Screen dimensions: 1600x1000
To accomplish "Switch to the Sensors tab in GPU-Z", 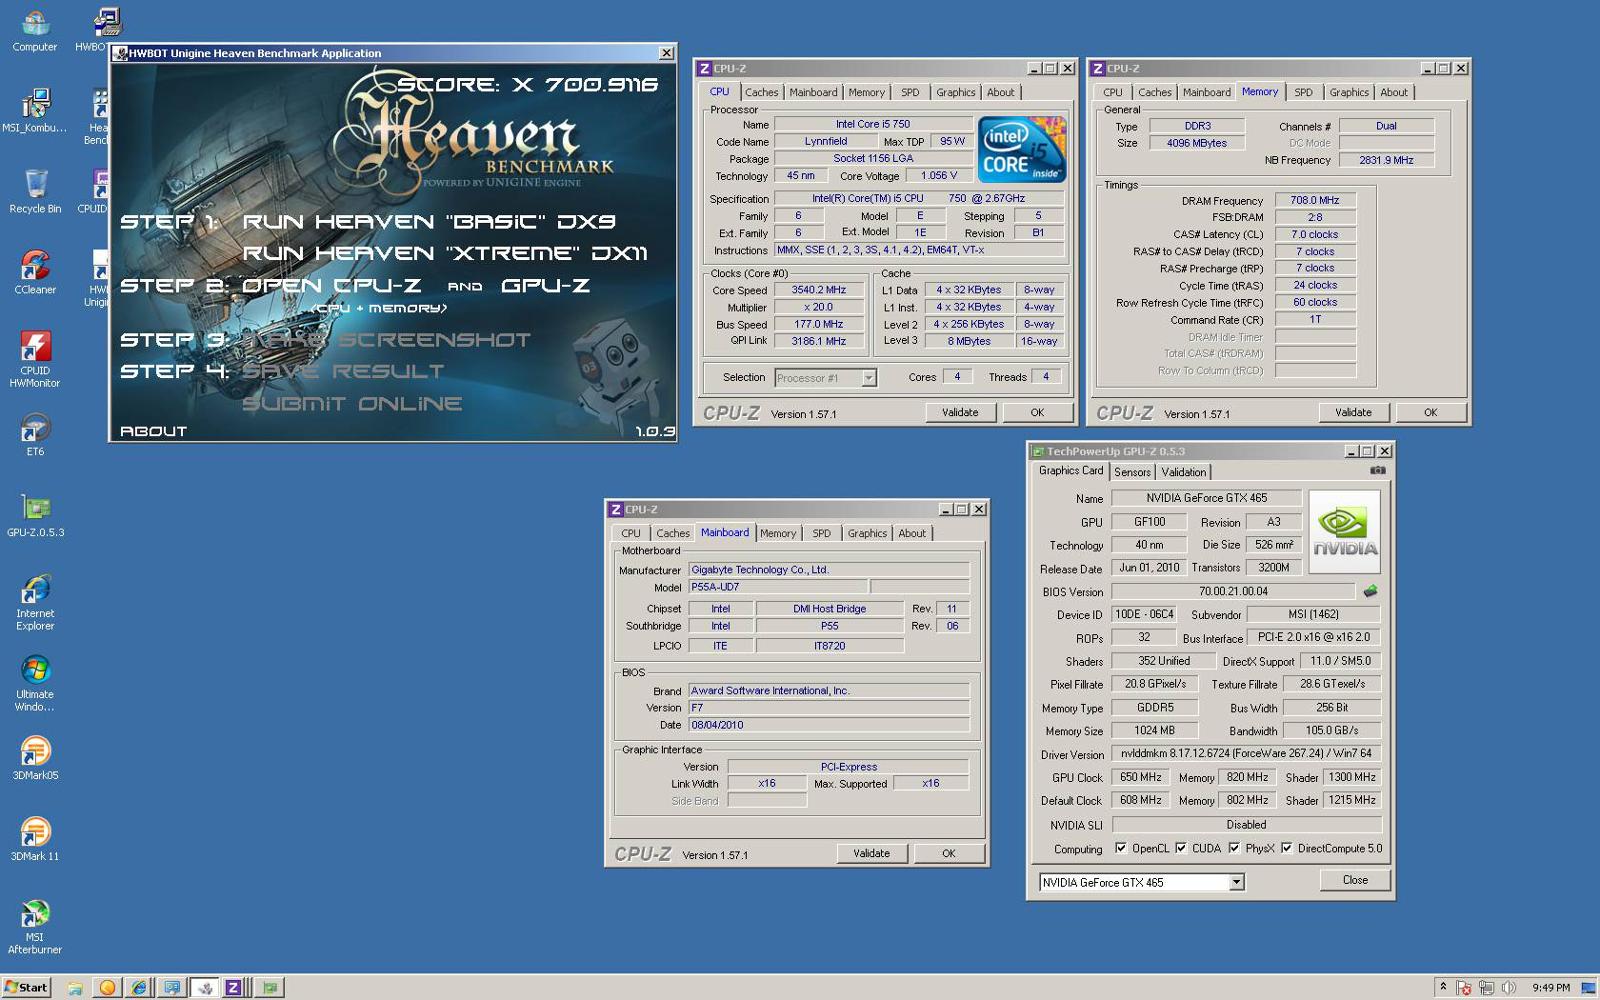I will pos(1132,472).
